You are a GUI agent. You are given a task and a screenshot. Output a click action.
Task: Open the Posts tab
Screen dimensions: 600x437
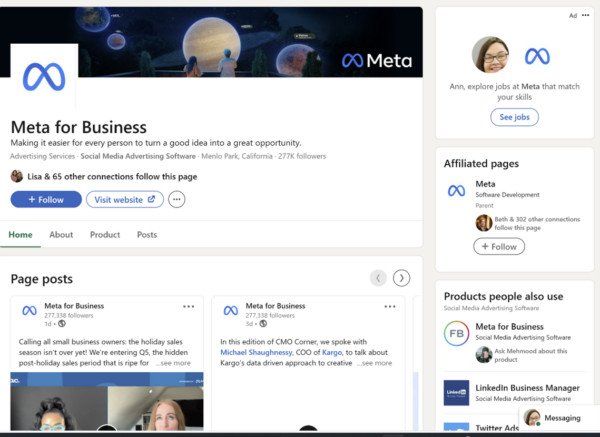click(147, 235)
